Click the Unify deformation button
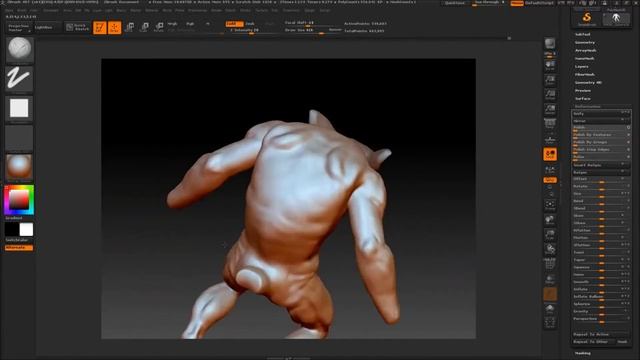640x360 pixels. pos(601,113)
